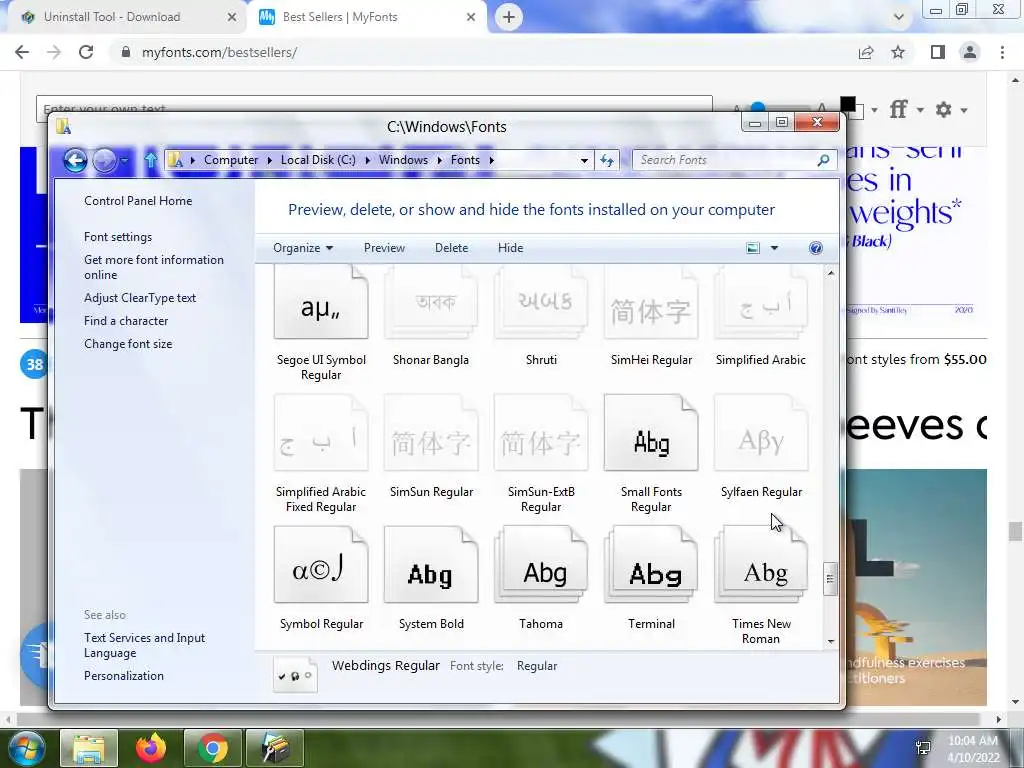Open Chrome side panel icon
This screenshot has width=1024, height=768.
tap(938, 52)
